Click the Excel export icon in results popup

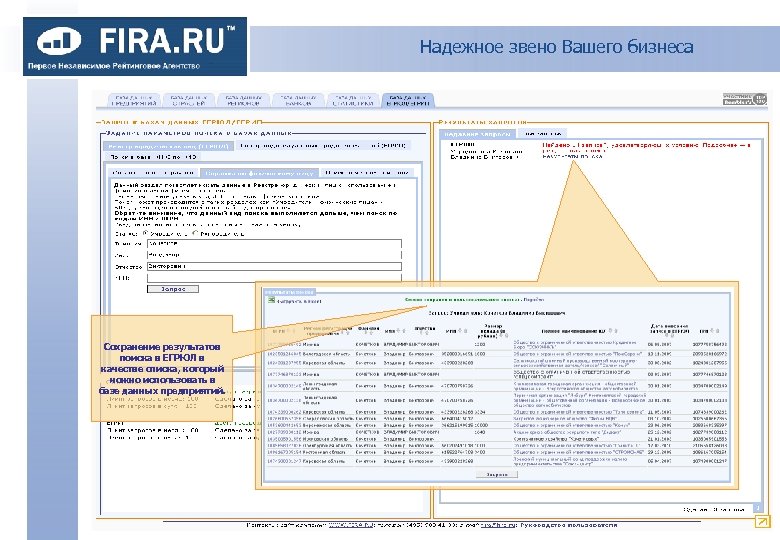click(271, 300)
